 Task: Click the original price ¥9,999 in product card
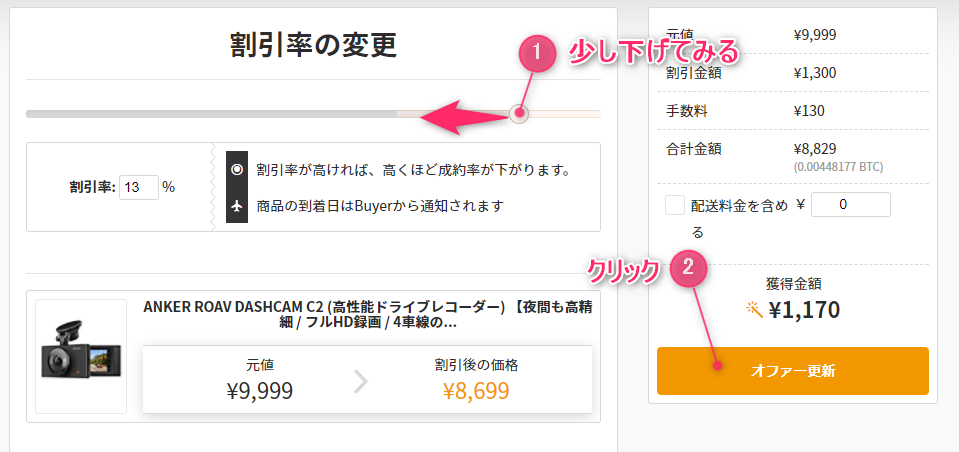point(260,390)
